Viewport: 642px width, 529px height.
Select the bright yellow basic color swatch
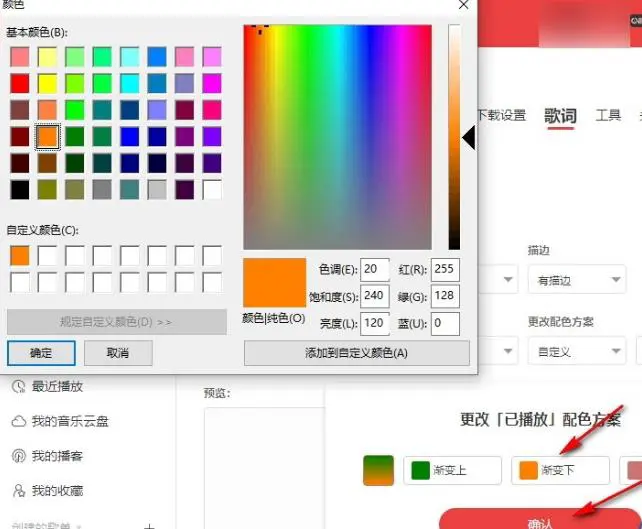pyautogui.click(x=47, y=84)
